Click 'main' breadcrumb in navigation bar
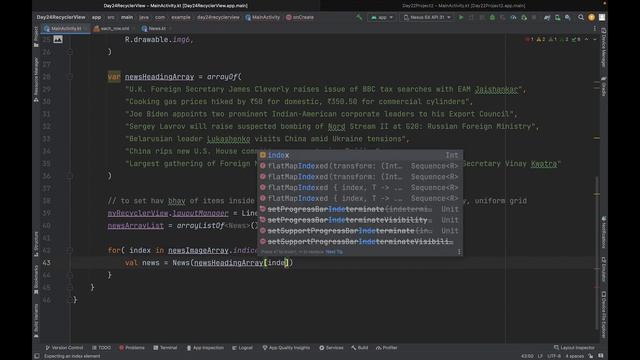Viewport: 640px width, 360px height. [127, 18]
